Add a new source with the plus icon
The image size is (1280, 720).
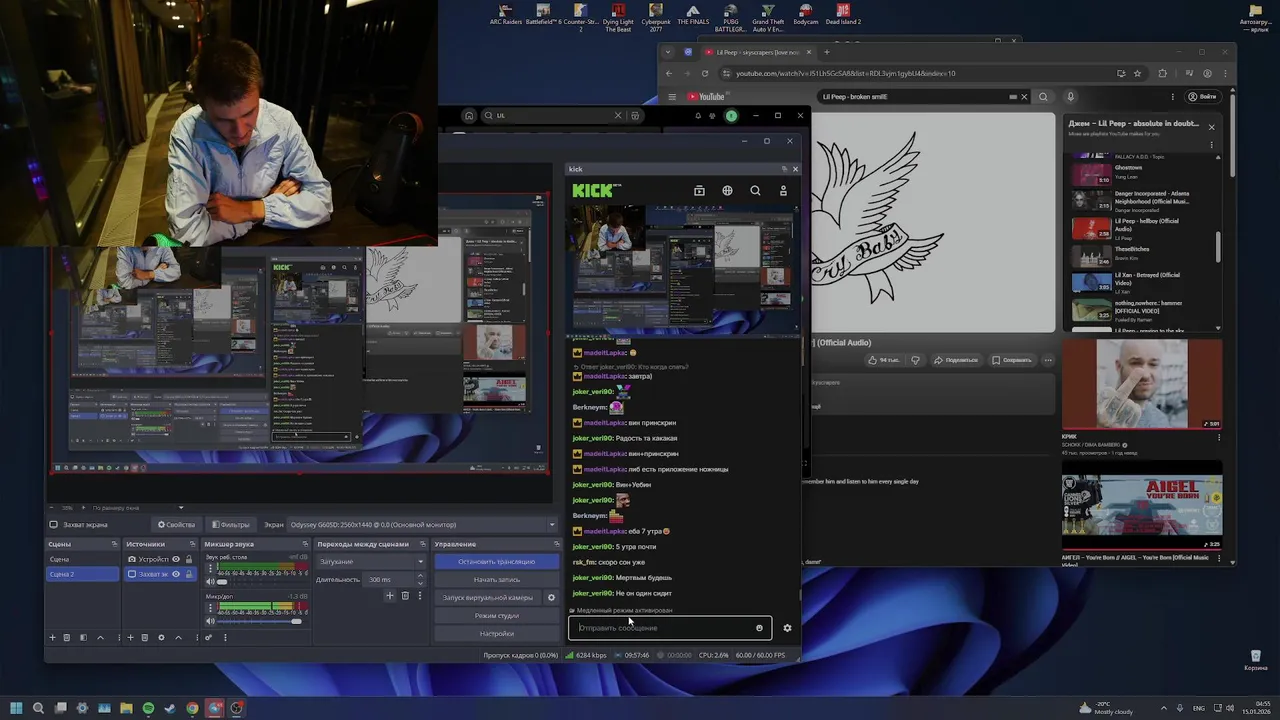130,637
